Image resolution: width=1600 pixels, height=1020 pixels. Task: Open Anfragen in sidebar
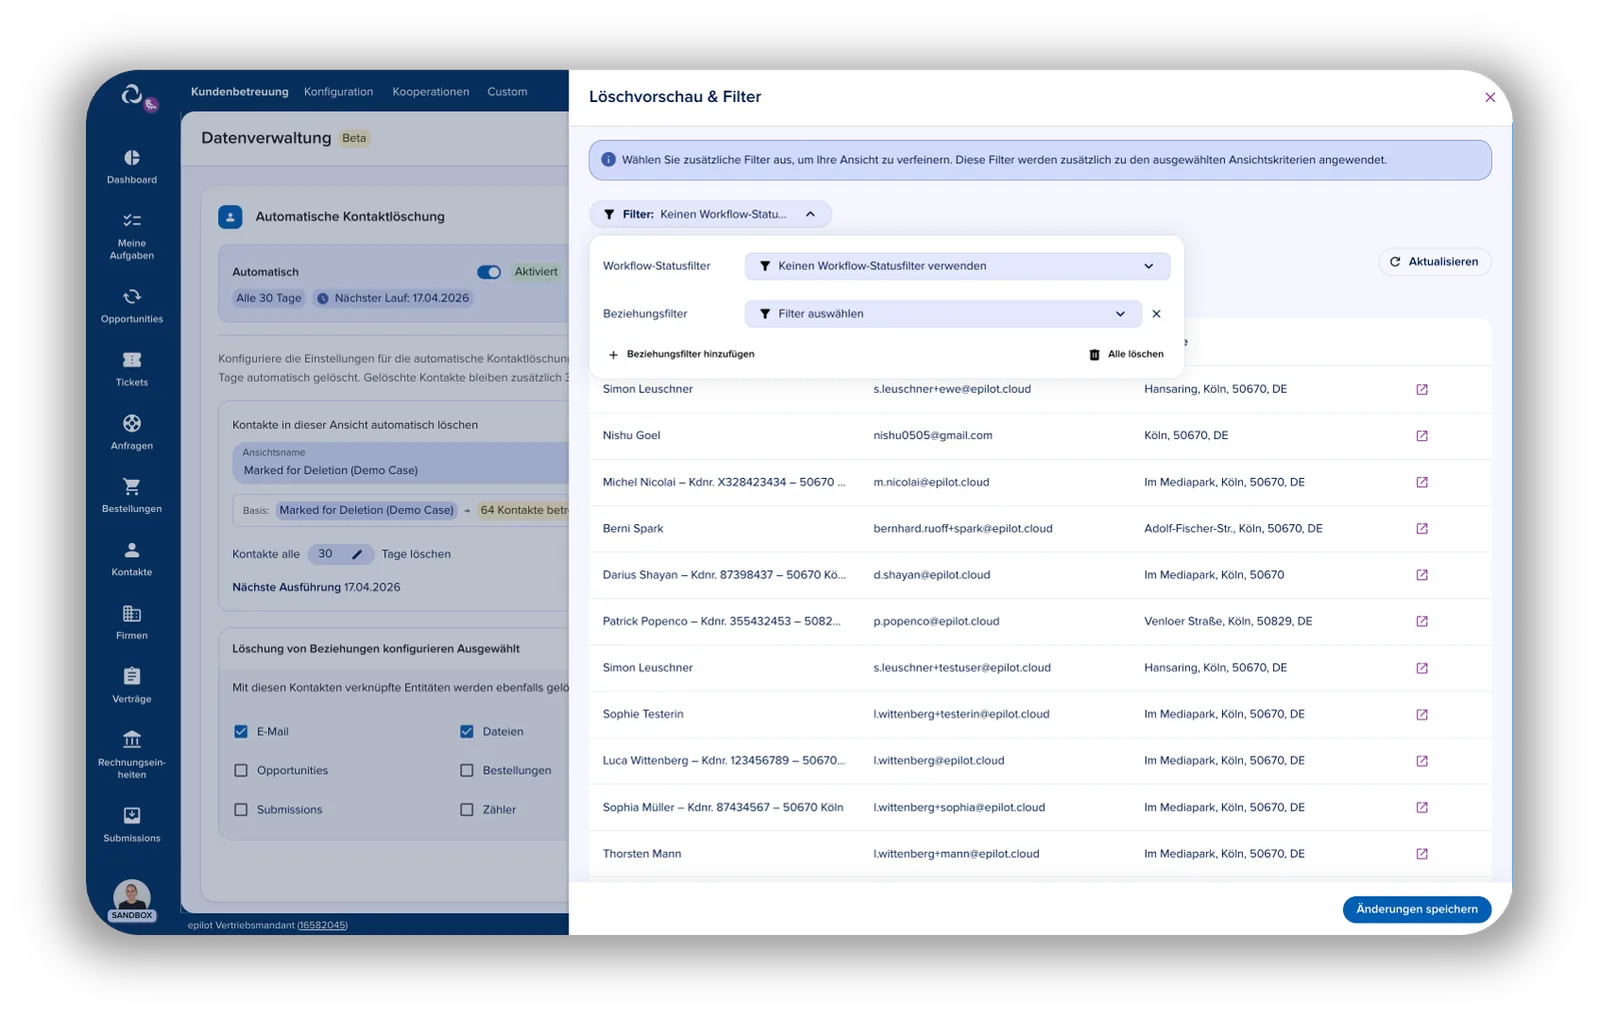pyautogui.click(x=132, y=432)
